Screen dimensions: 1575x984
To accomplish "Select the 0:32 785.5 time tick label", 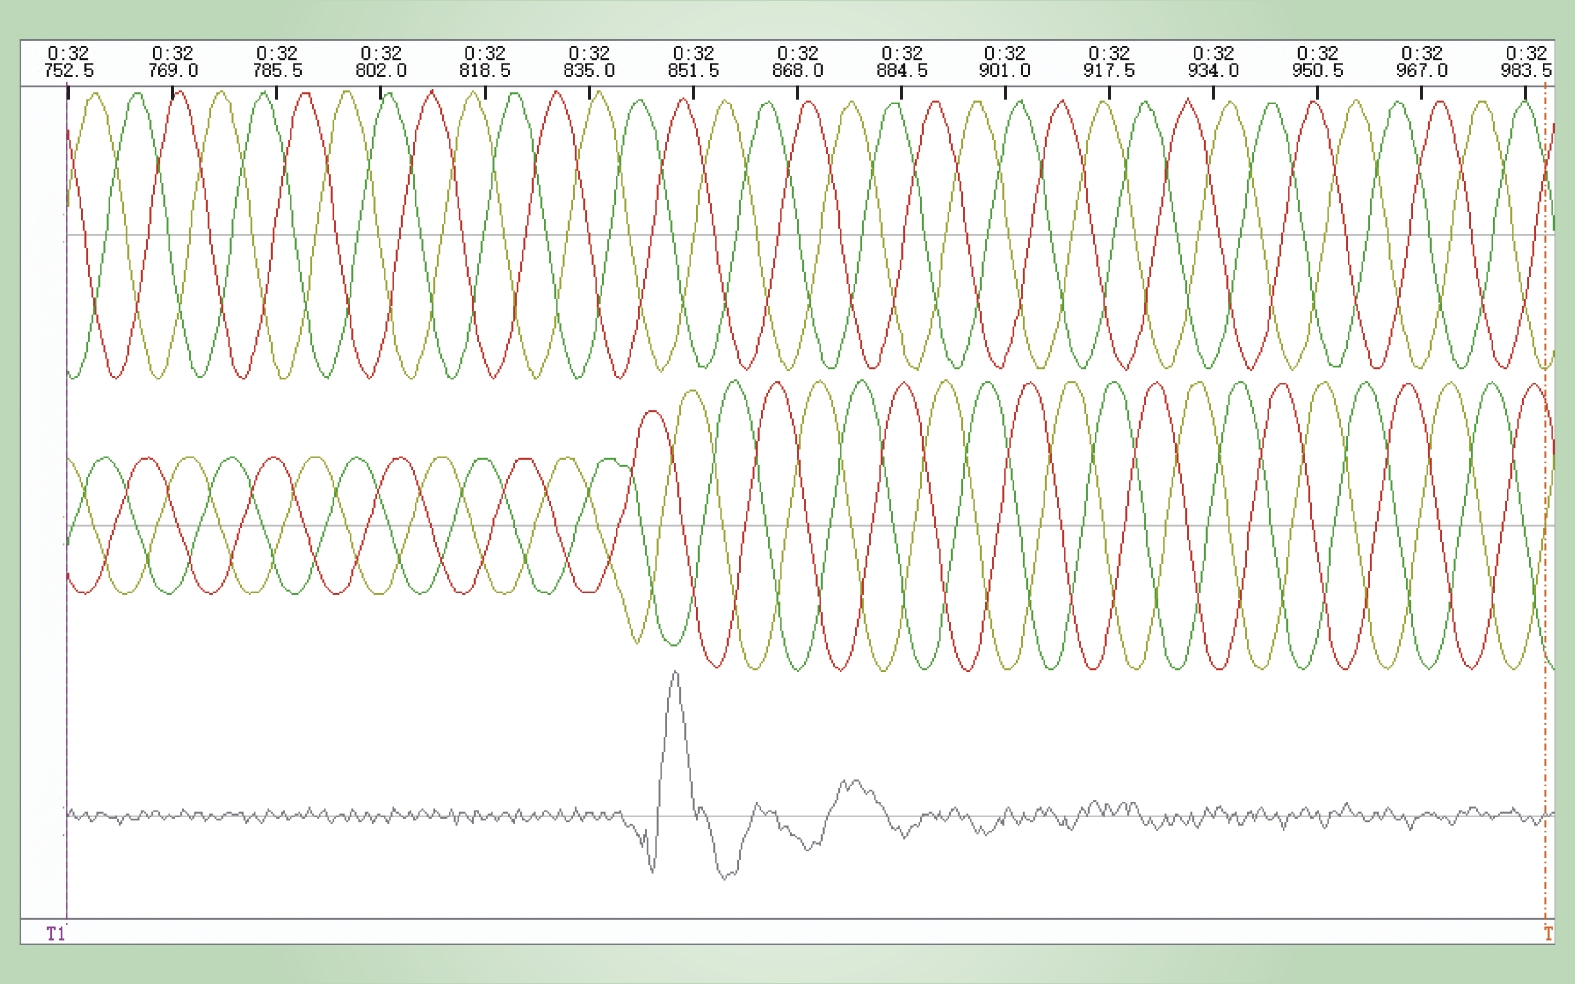I will 276,62.
